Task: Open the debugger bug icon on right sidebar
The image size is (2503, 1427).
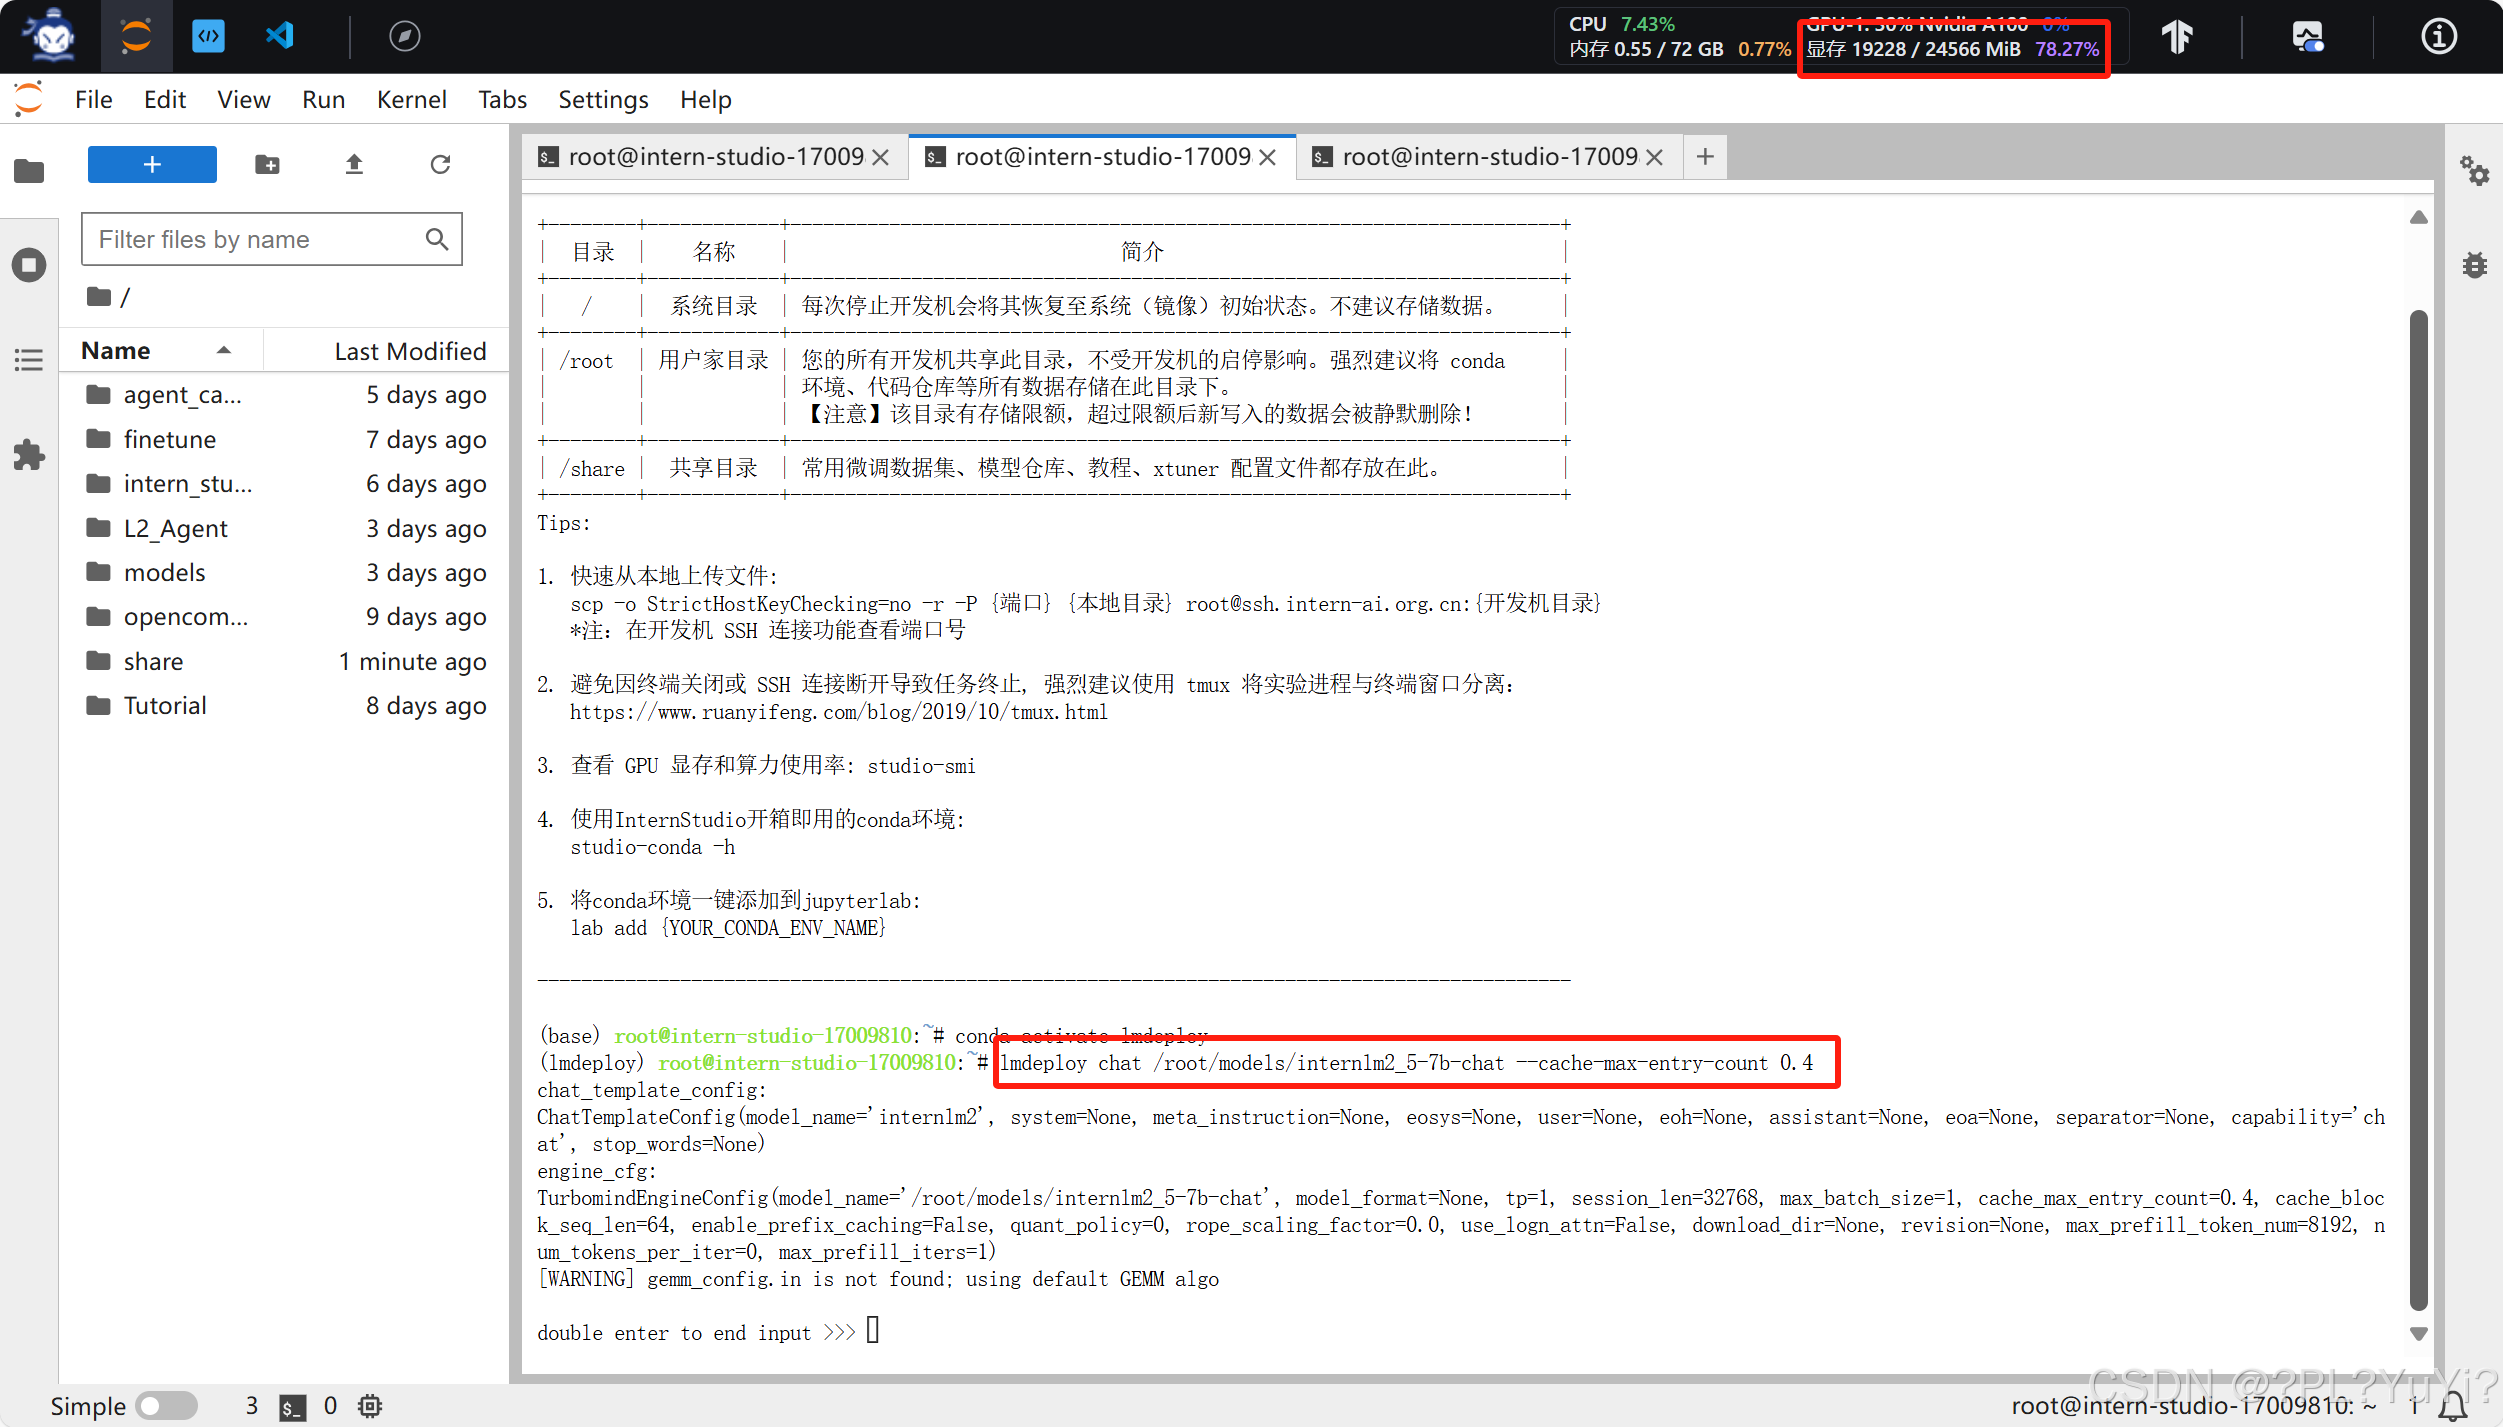Action: (2476, 265)
